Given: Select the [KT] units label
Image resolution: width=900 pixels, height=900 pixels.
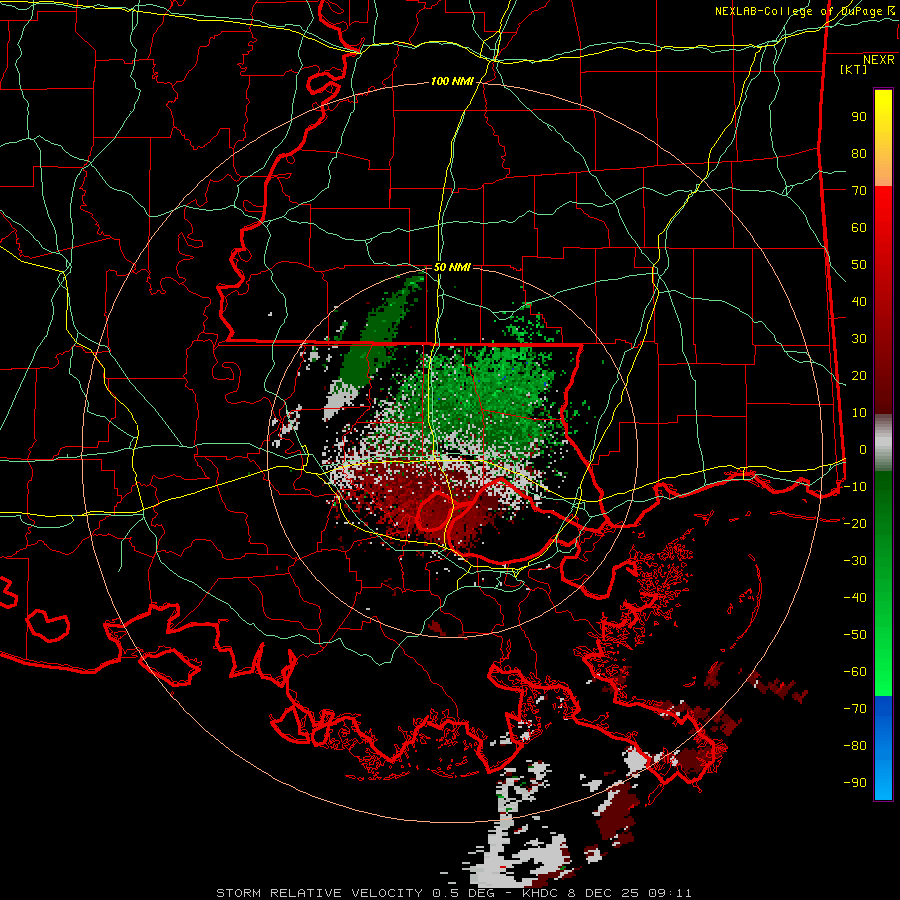Looking at the screenshot, I should coord(854,69).
